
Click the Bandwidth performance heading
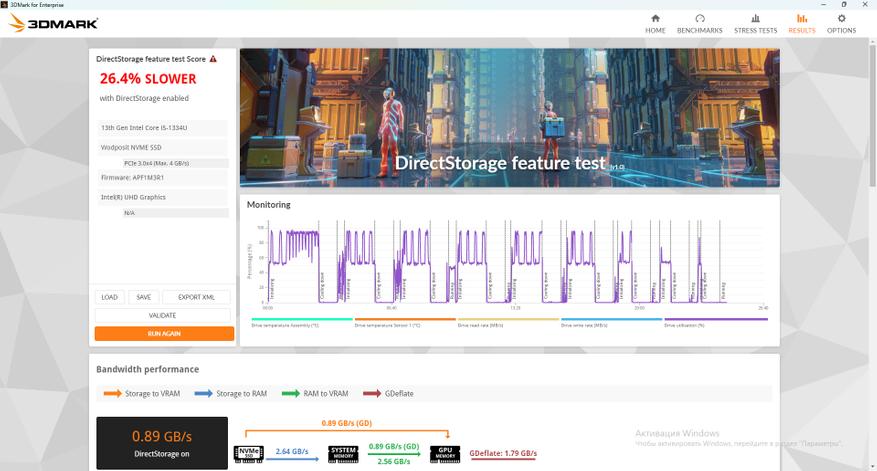coord(148,369)
